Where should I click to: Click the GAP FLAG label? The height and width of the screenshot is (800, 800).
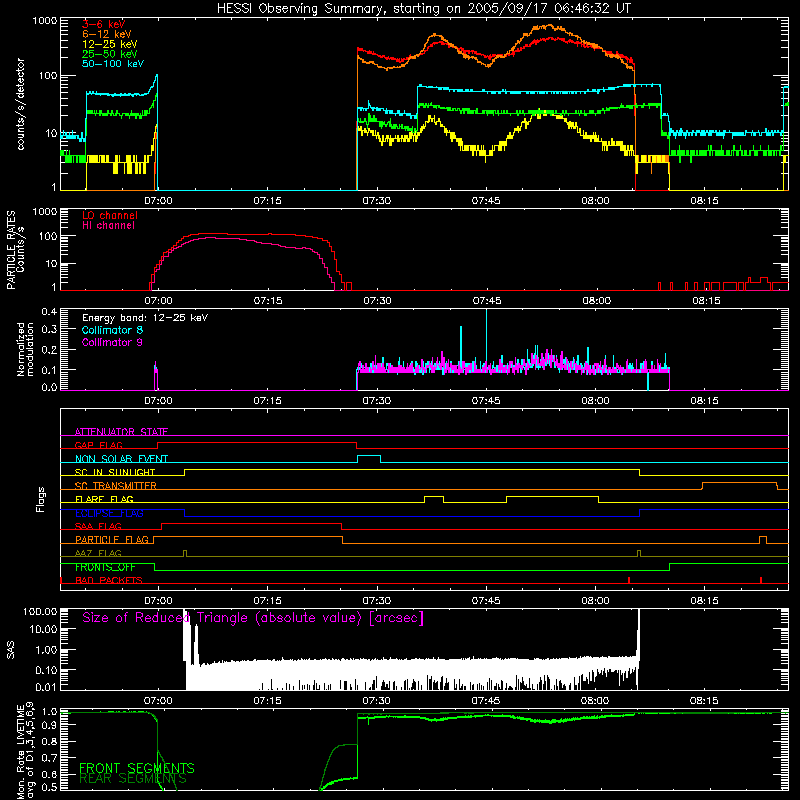[x=98, y=445]
